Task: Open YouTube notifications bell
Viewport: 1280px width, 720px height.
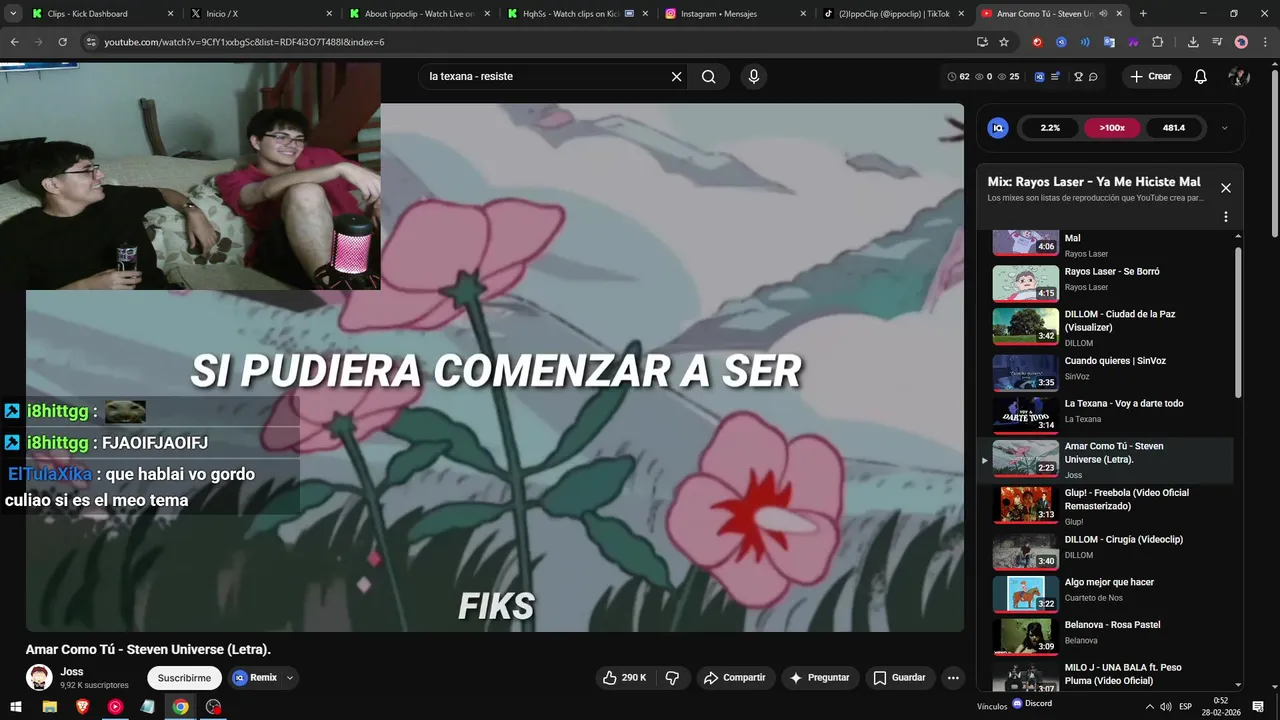Action: pos(1201,77)
